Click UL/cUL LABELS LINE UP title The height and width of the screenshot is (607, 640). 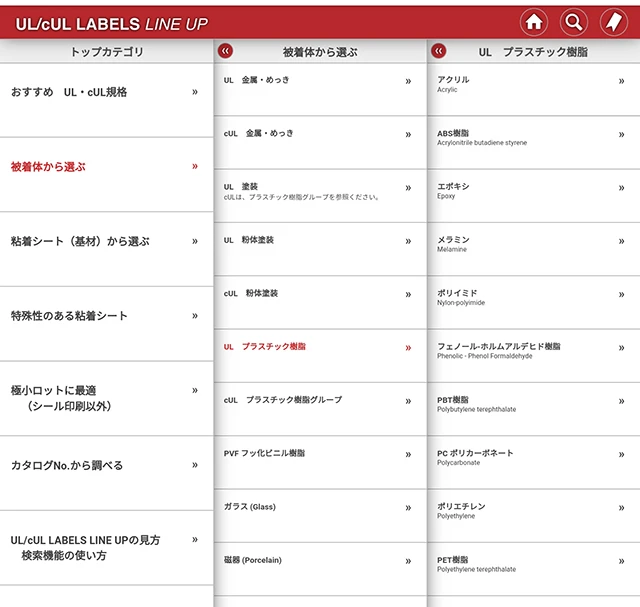click(111, 24)
